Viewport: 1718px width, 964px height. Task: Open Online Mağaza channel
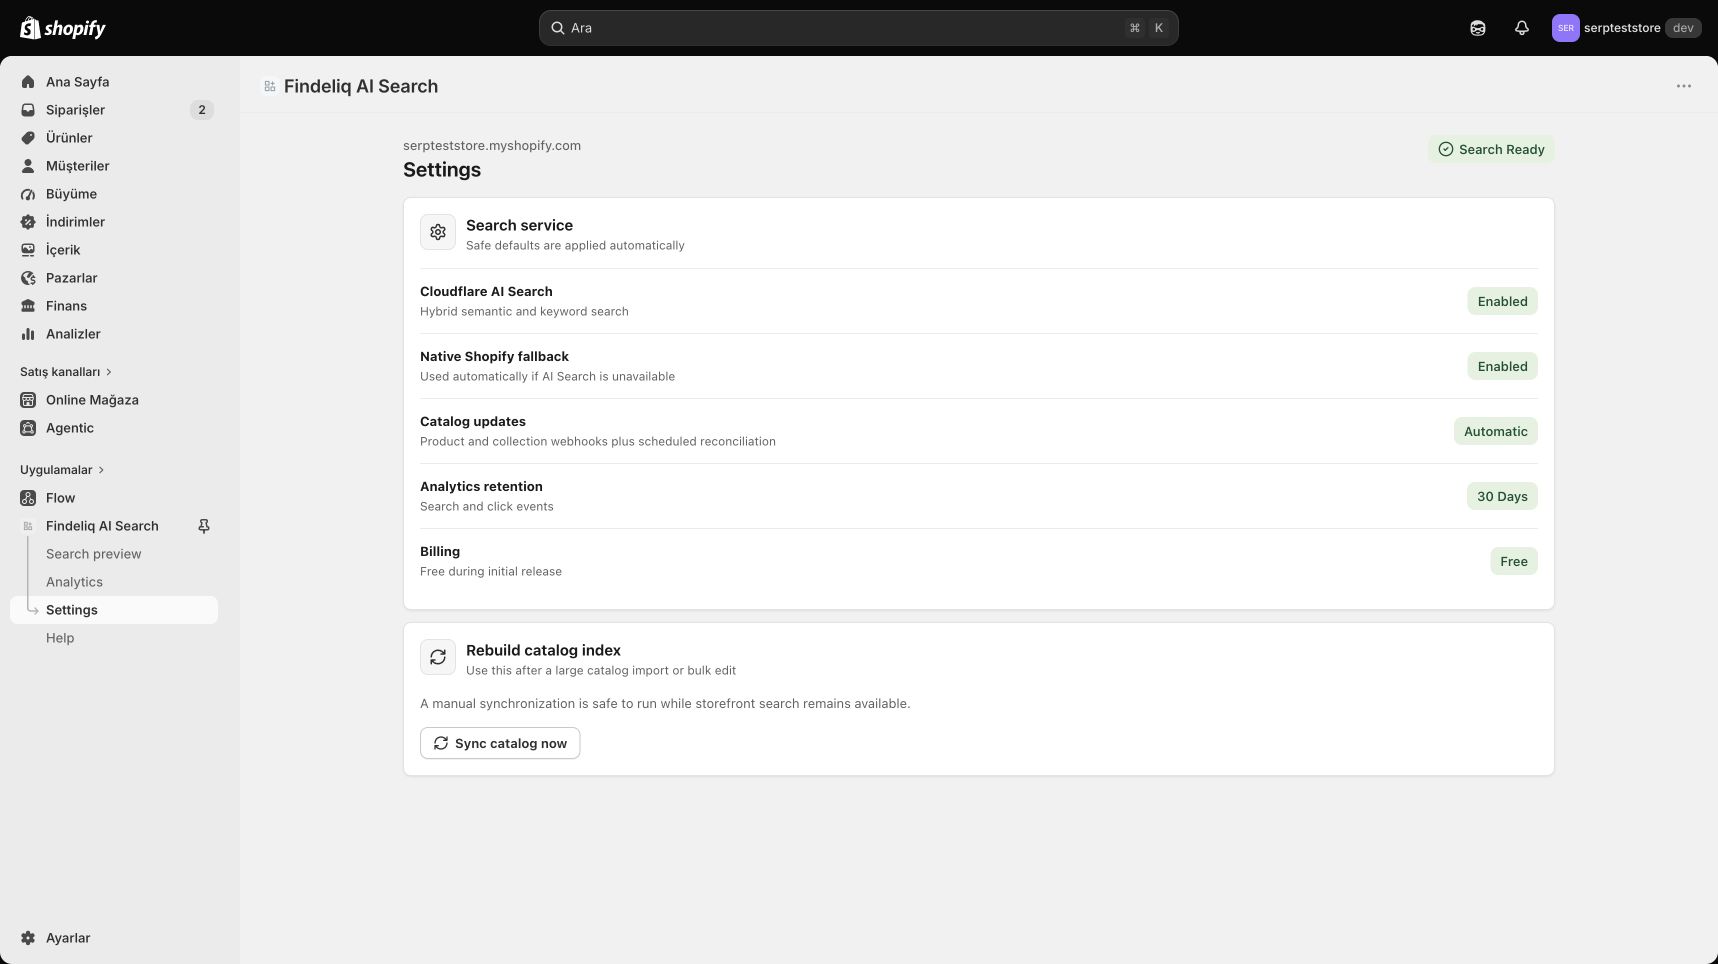(x=114, y=400)
